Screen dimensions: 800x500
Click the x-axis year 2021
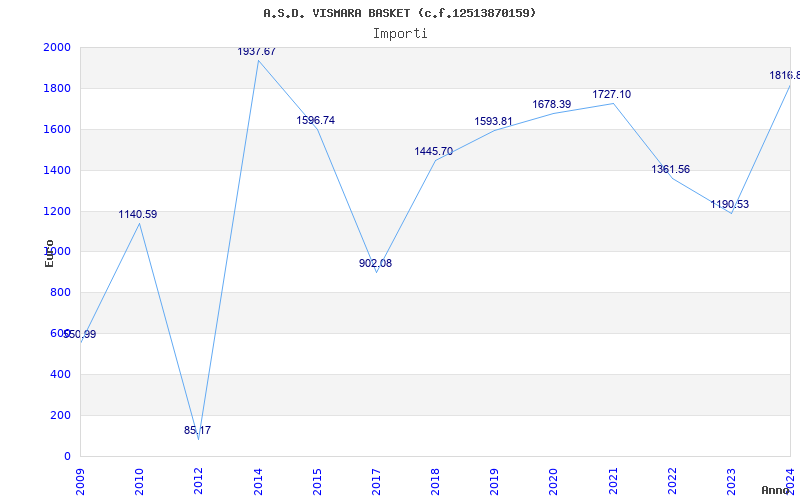point(613,482)
